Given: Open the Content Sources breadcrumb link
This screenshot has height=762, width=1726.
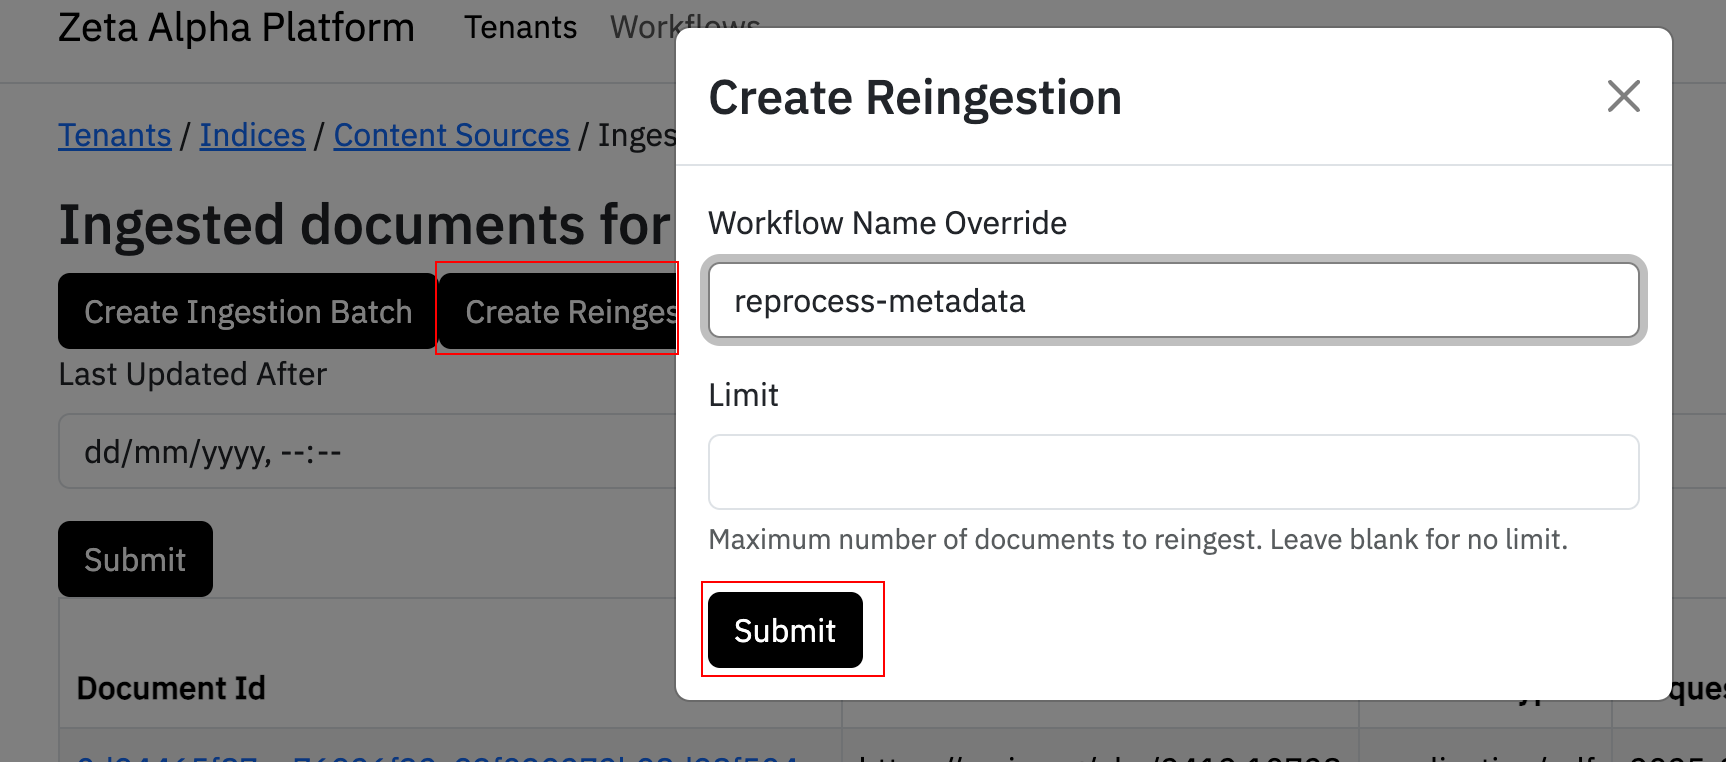Looking at the screenshot, I should coord(451,135).
